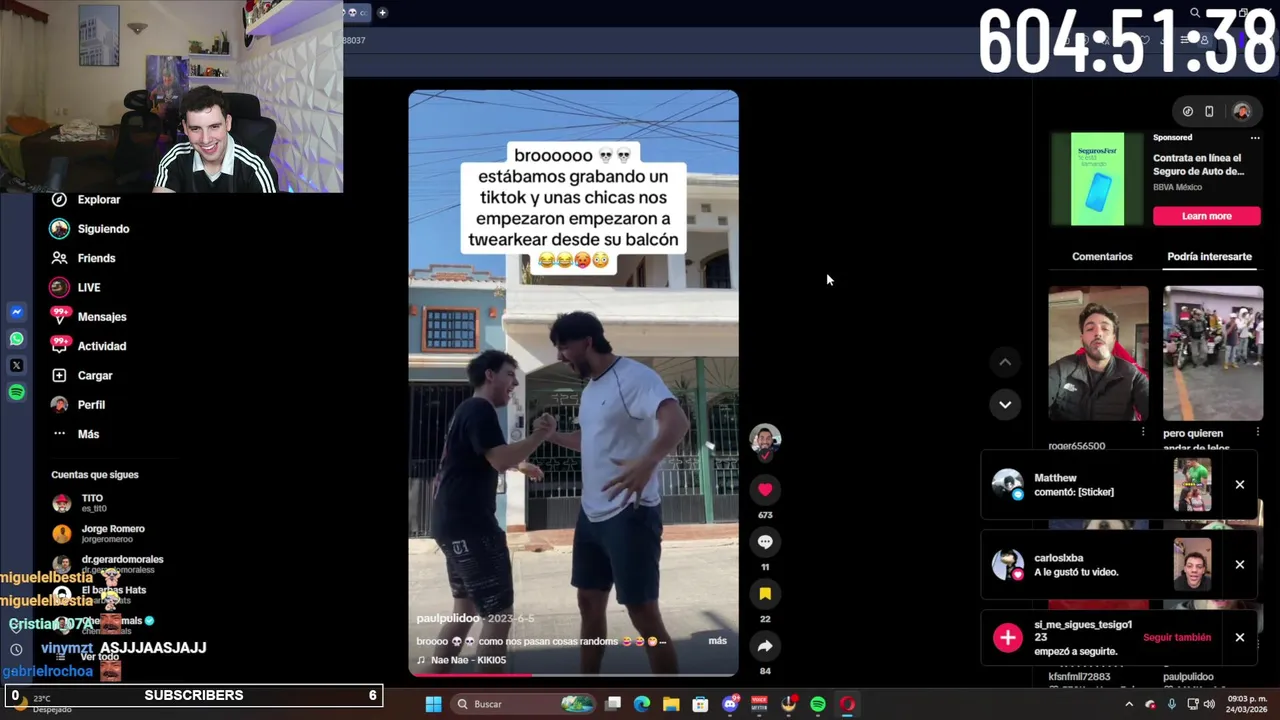
Task: Open video comments bubble icon
Action: click(x=765, y=541)
